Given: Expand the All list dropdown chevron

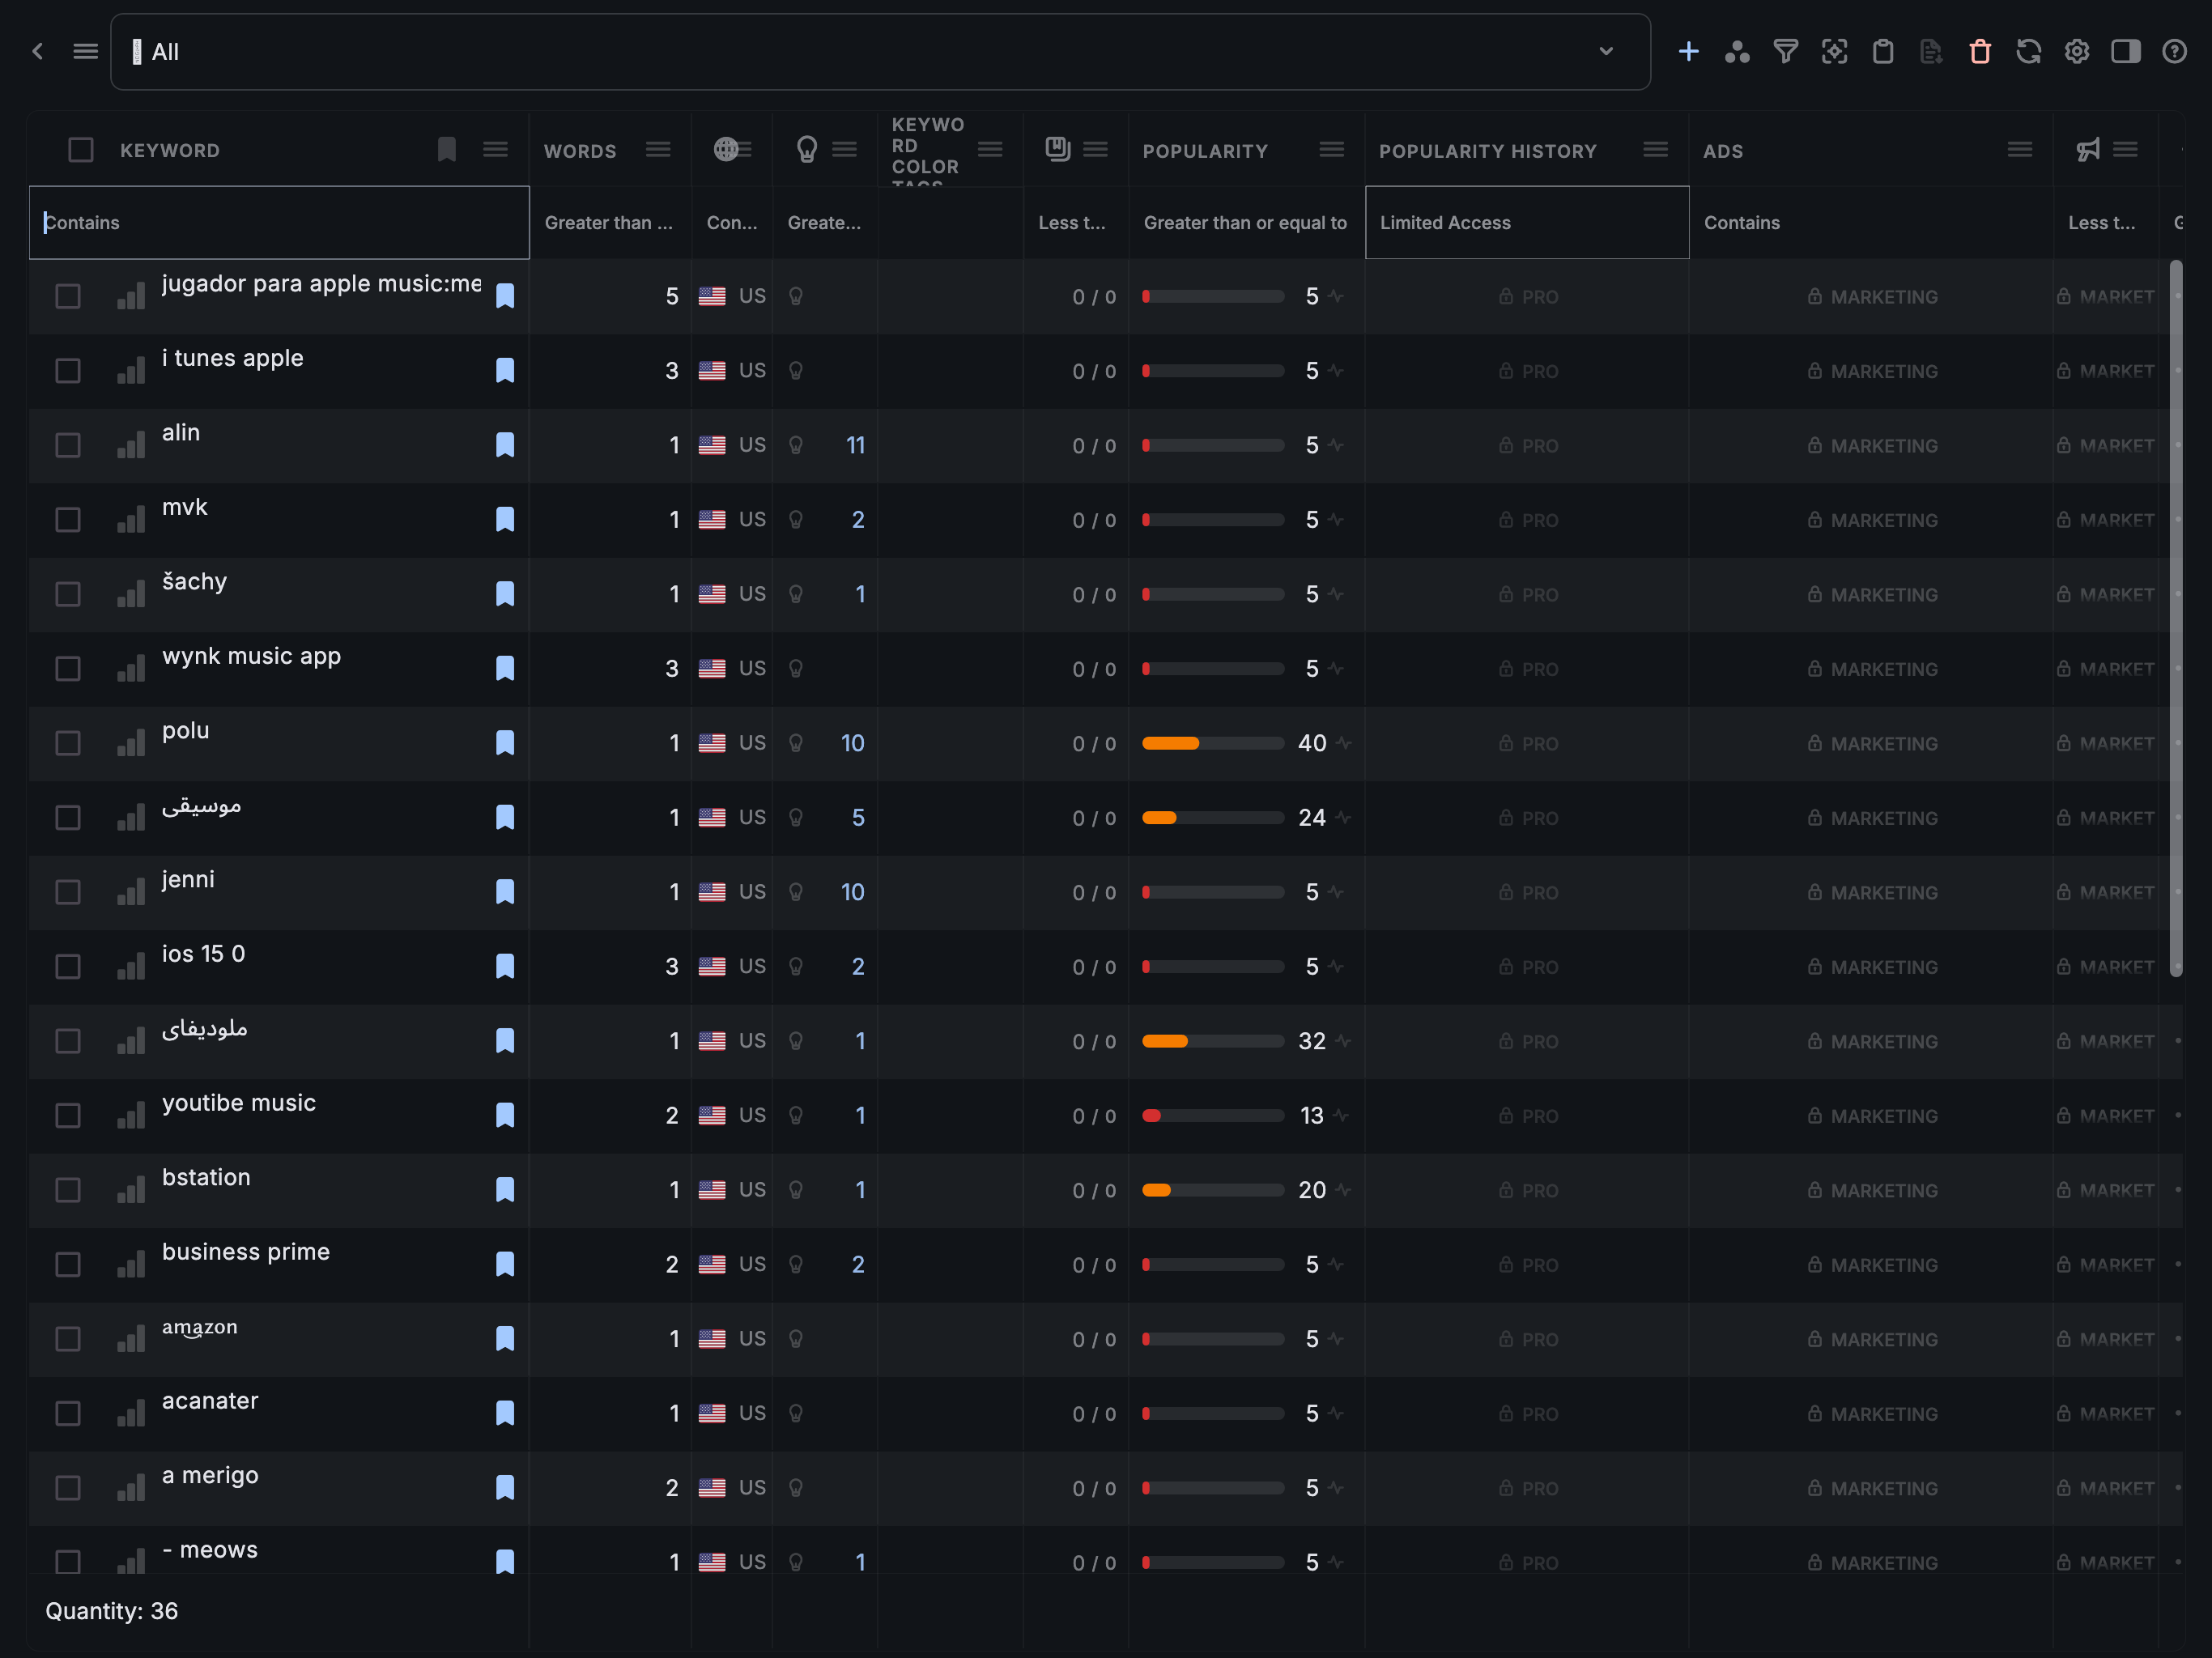Looking at the screenshot, I should coord(1606,52).
